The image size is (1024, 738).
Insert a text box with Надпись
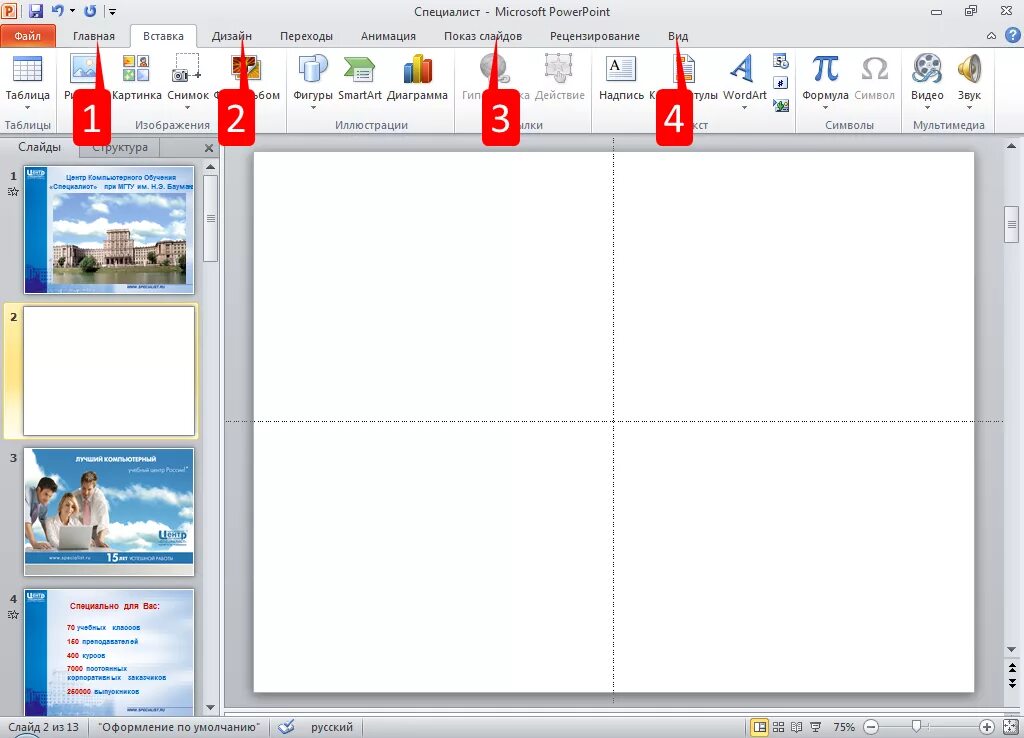pyautogui.click(x=621, y=77)
